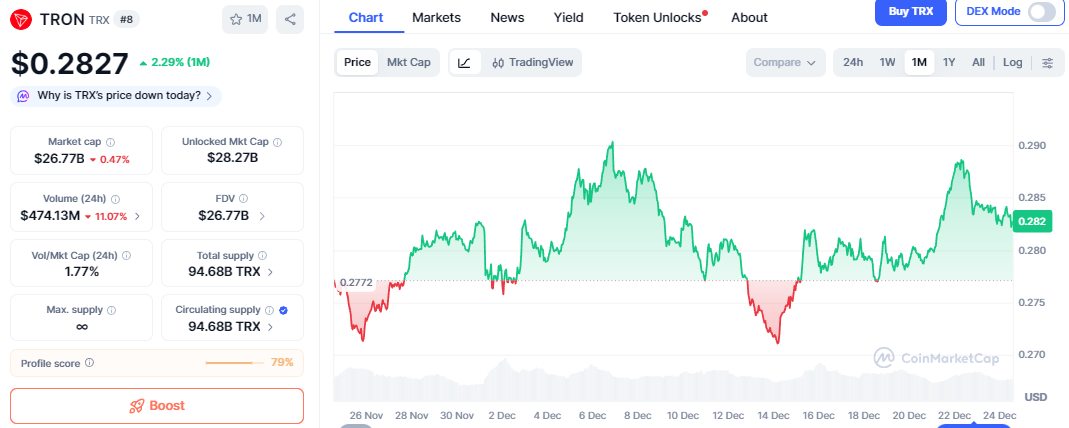This screenshot has width=1069, height=428.
Task: Open the Markets tab
Action: point(436,17)
